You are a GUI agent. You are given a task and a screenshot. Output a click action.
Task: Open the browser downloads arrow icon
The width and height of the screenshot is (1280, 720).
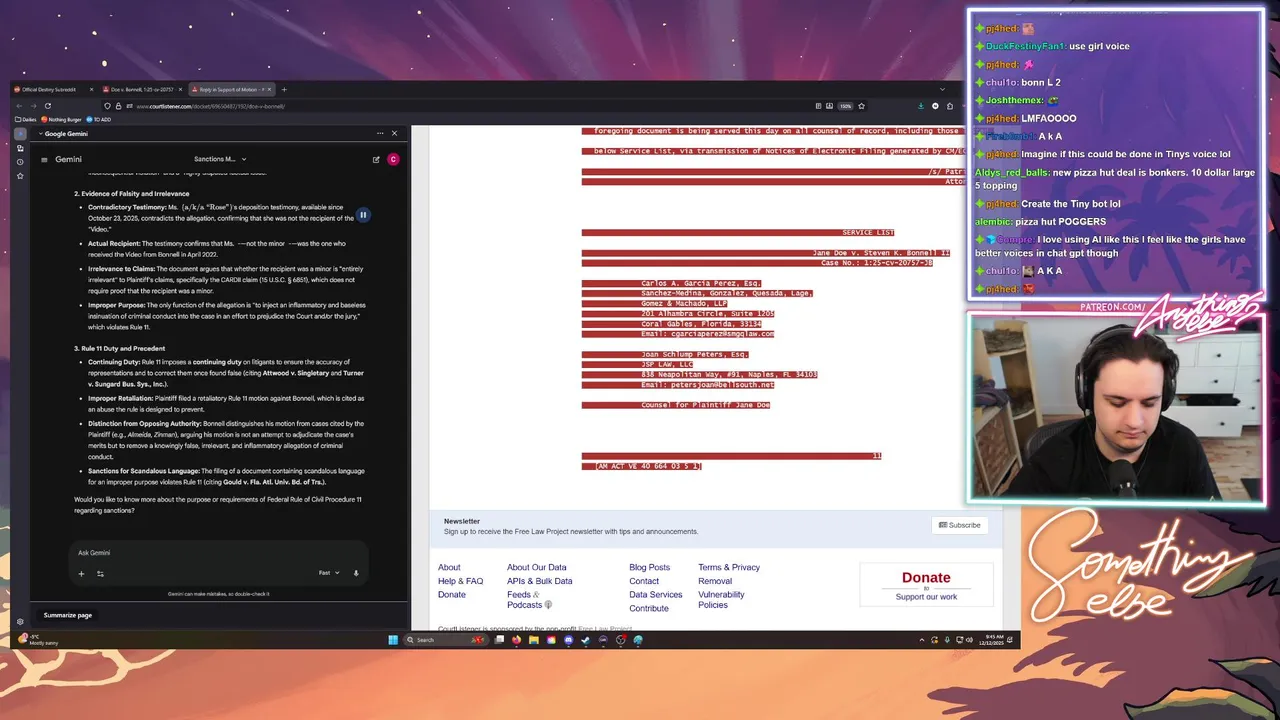pos(920,106)
